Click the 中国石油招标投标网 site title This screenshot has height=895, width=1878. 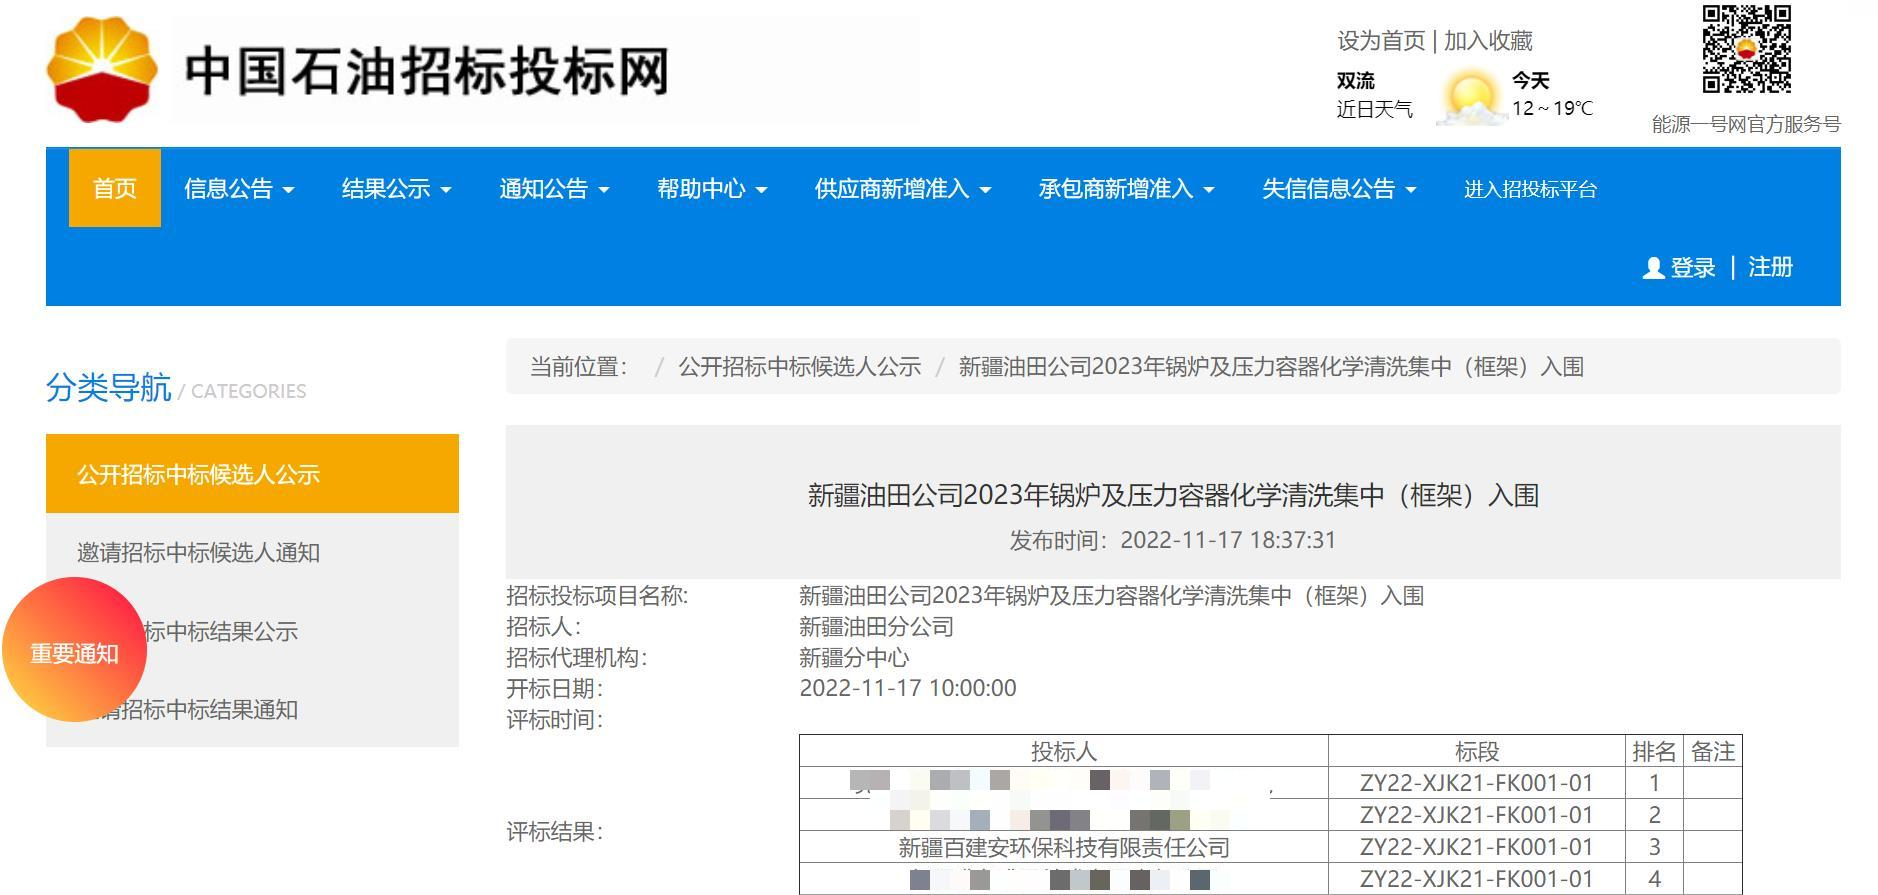click(x=427, y=71)
